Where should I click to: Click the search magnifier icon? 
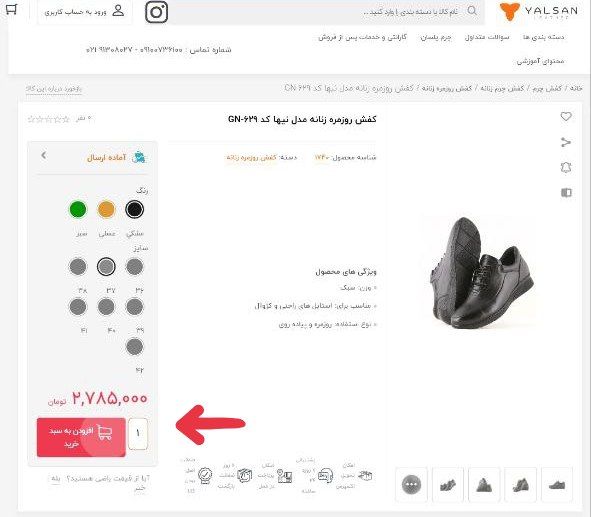472,11
